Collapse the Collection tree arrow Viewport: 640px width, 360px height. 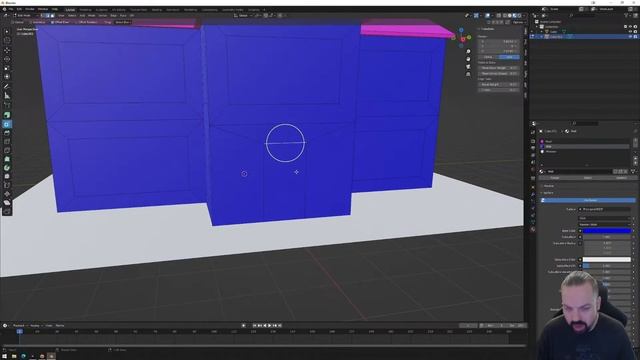coord(537,27)
